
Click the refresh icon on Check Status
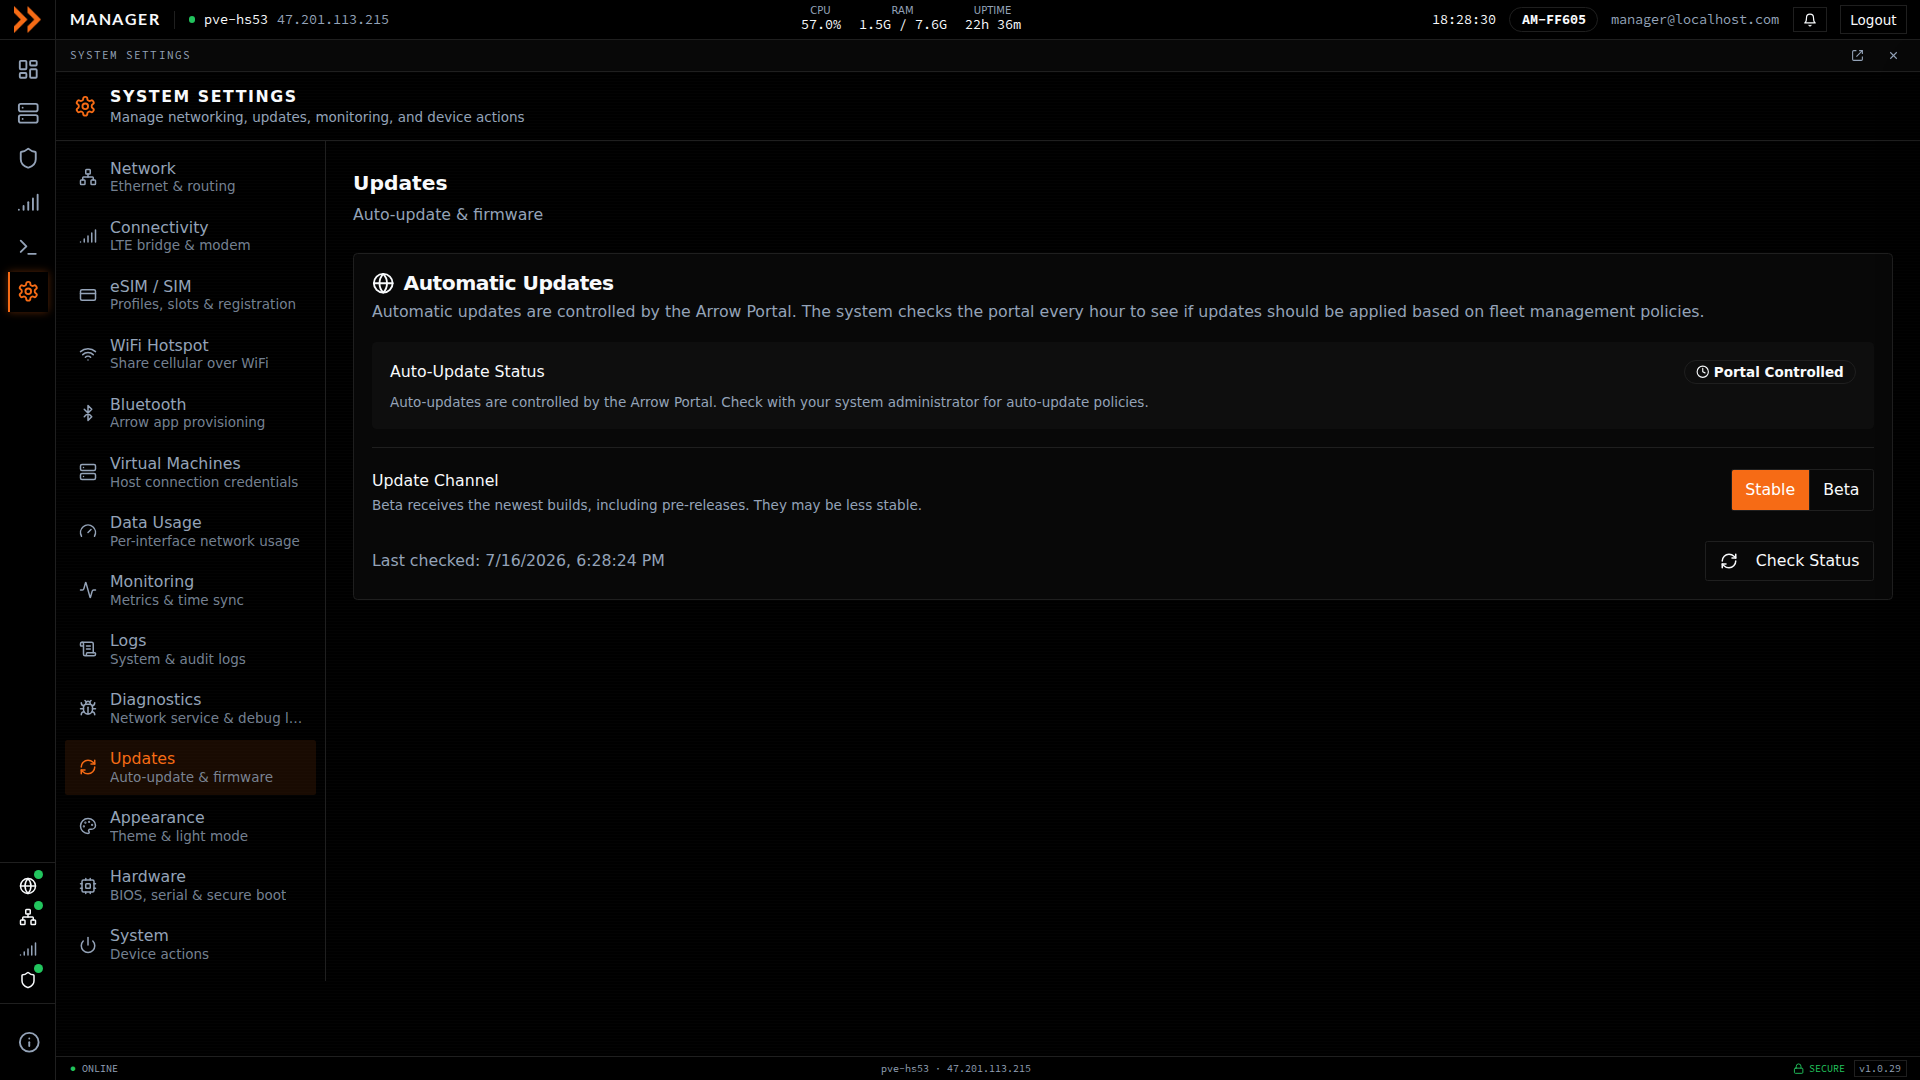(1729, 561)
